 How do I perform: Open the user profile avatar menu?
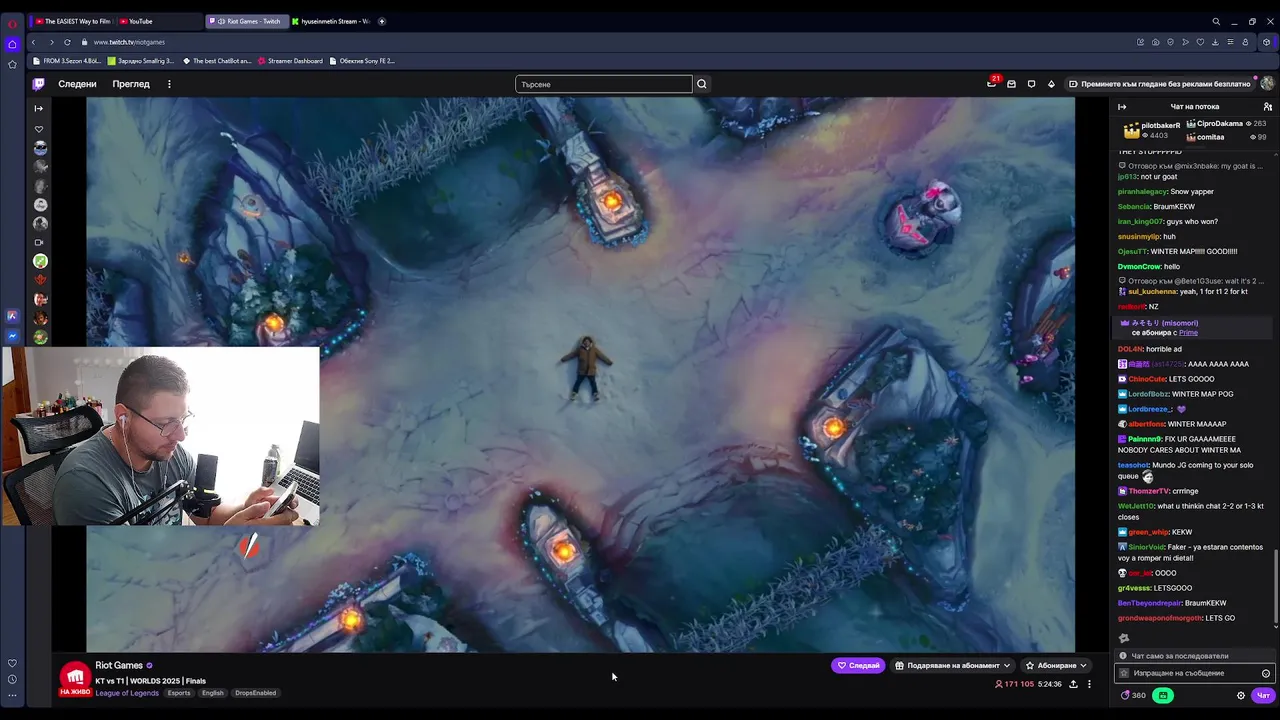pos(1267,84)
